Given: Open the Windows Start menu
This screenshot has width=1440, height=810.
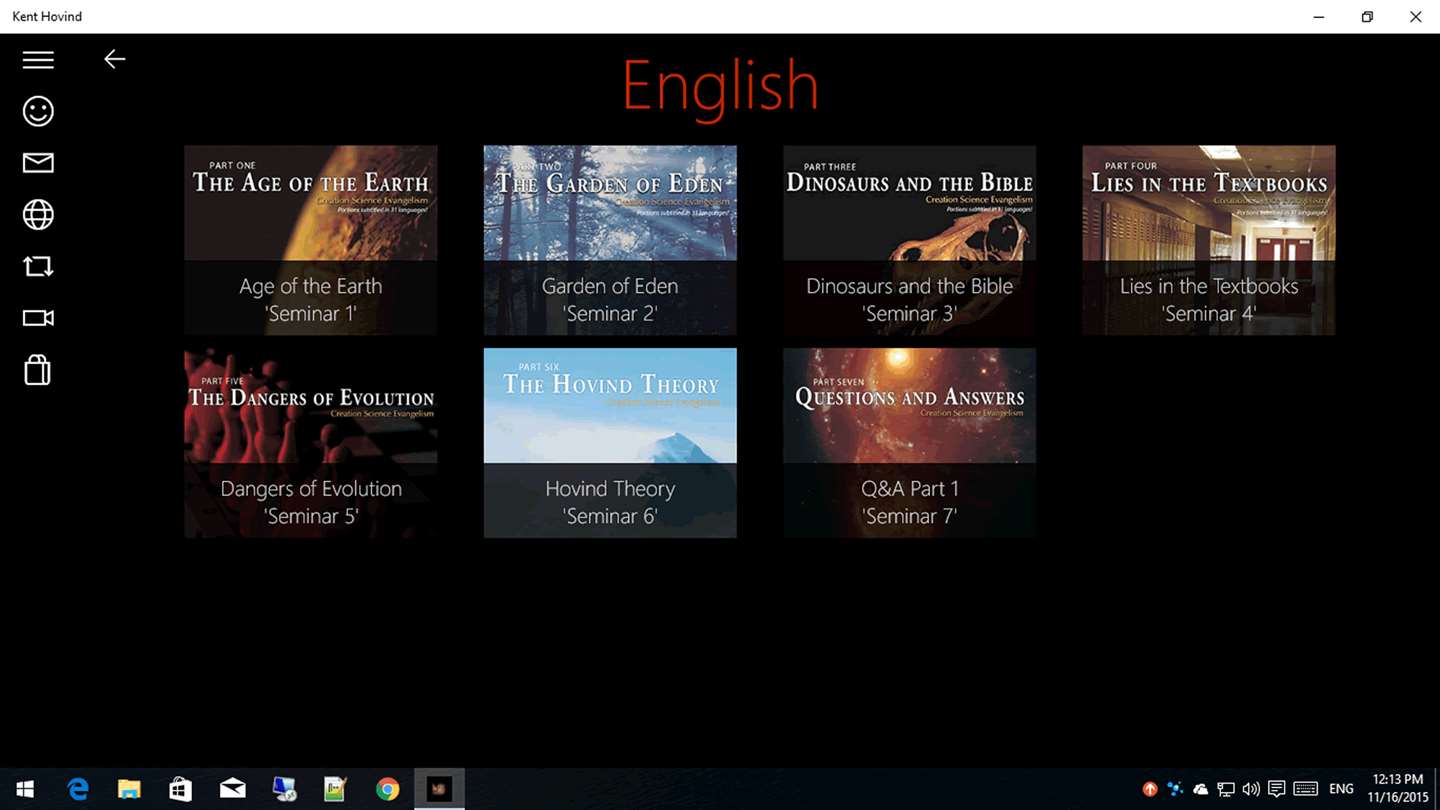Looking at the screenshot, I should 25,789.
